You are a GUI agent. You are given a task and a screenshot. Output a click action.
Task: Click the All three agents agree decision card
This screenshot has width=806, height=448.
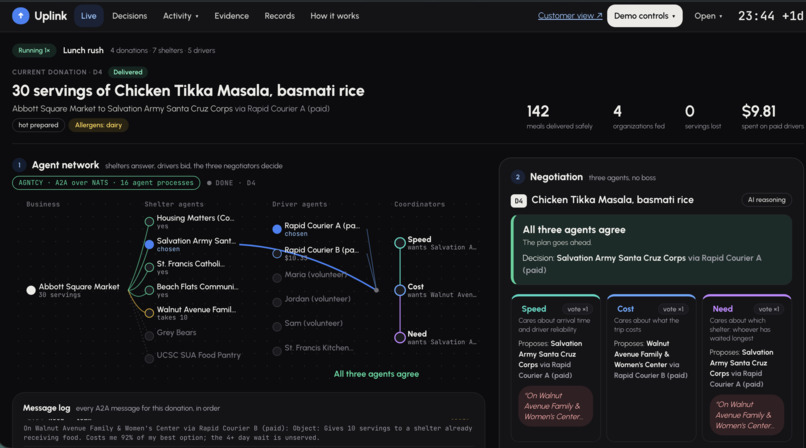click(x=651, y=250)
